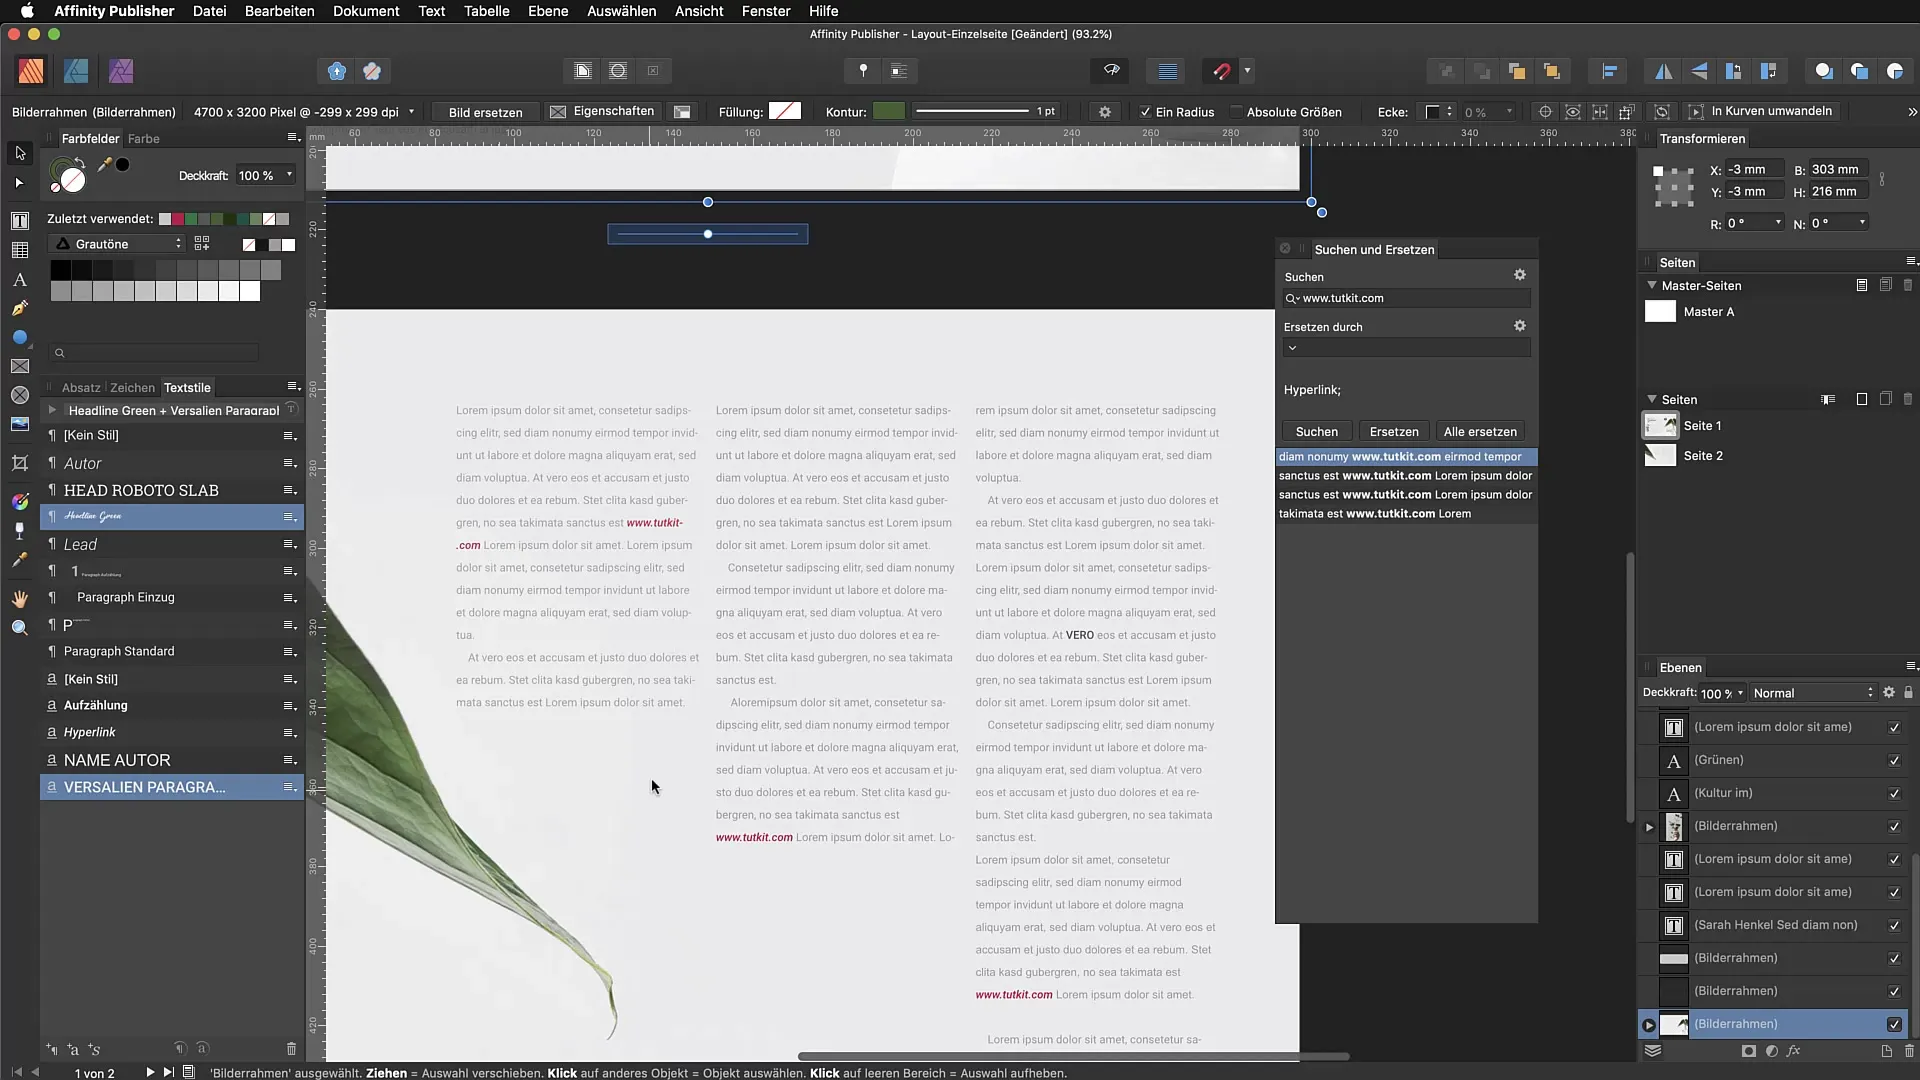Select the Frame Text tool
Viewport: 1920px width, 1080px height.
20,221
